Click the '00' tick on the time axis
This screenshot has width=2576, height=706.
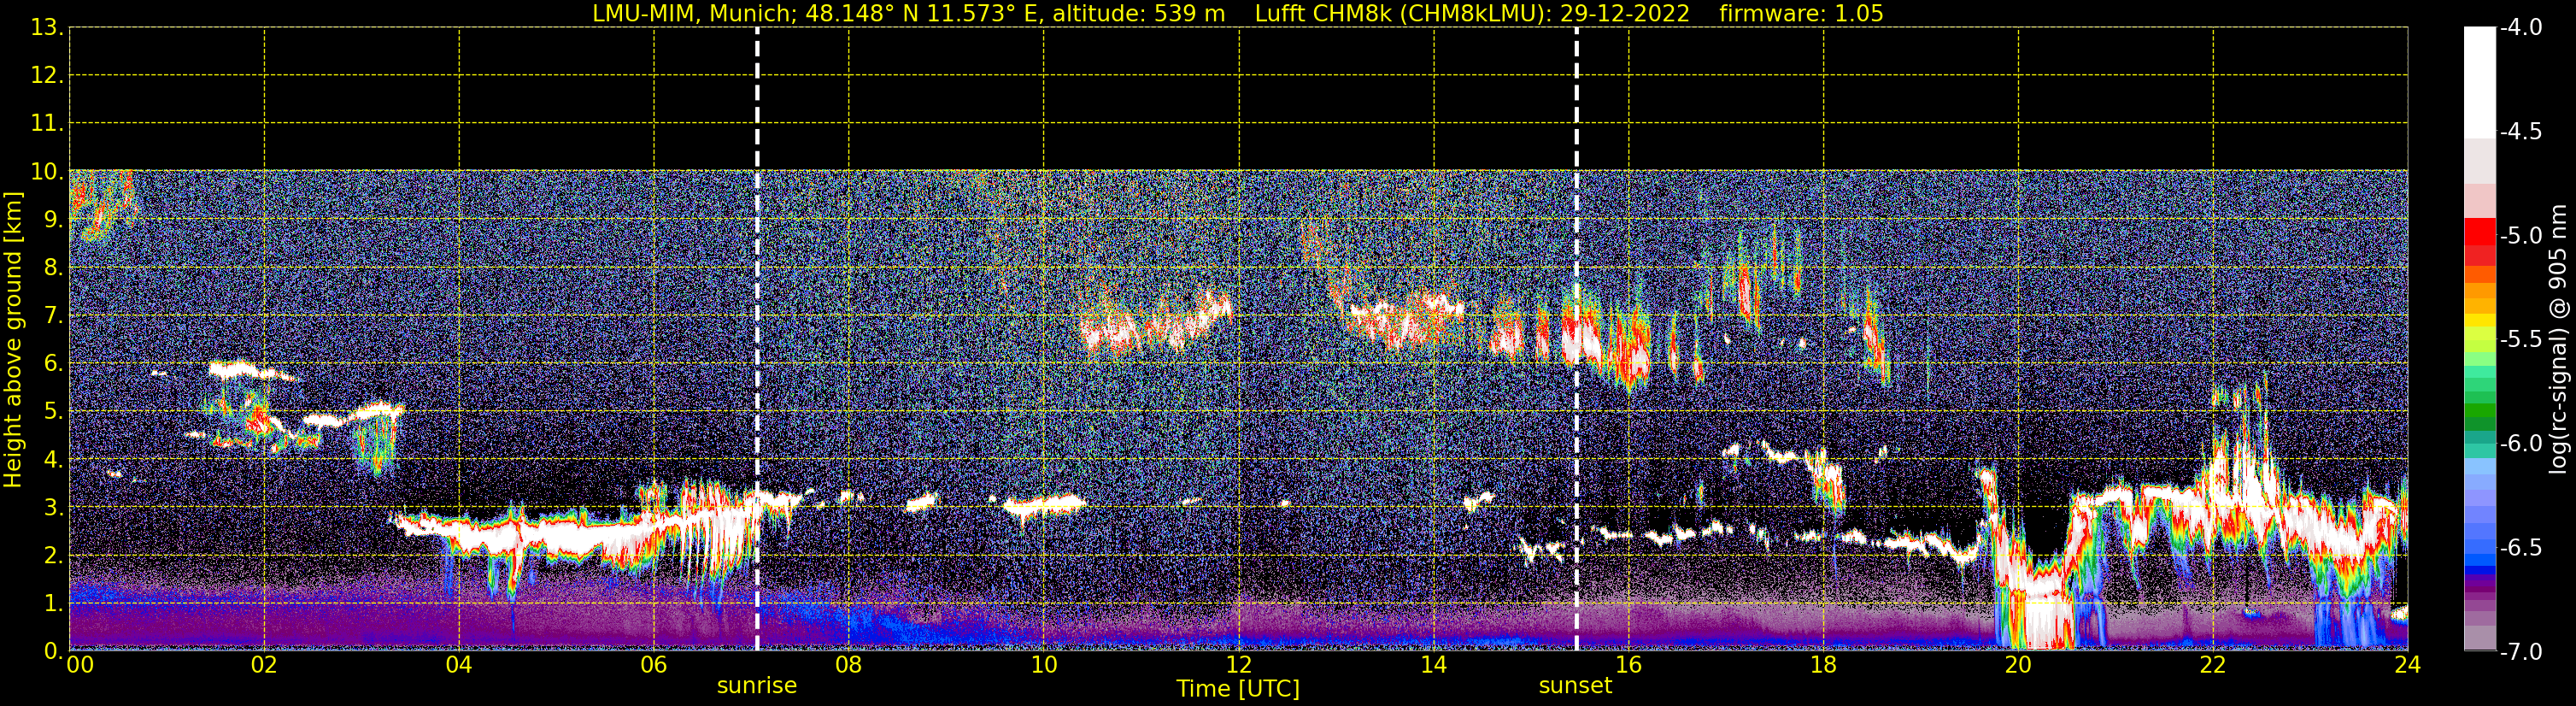(x=80, y=665)
